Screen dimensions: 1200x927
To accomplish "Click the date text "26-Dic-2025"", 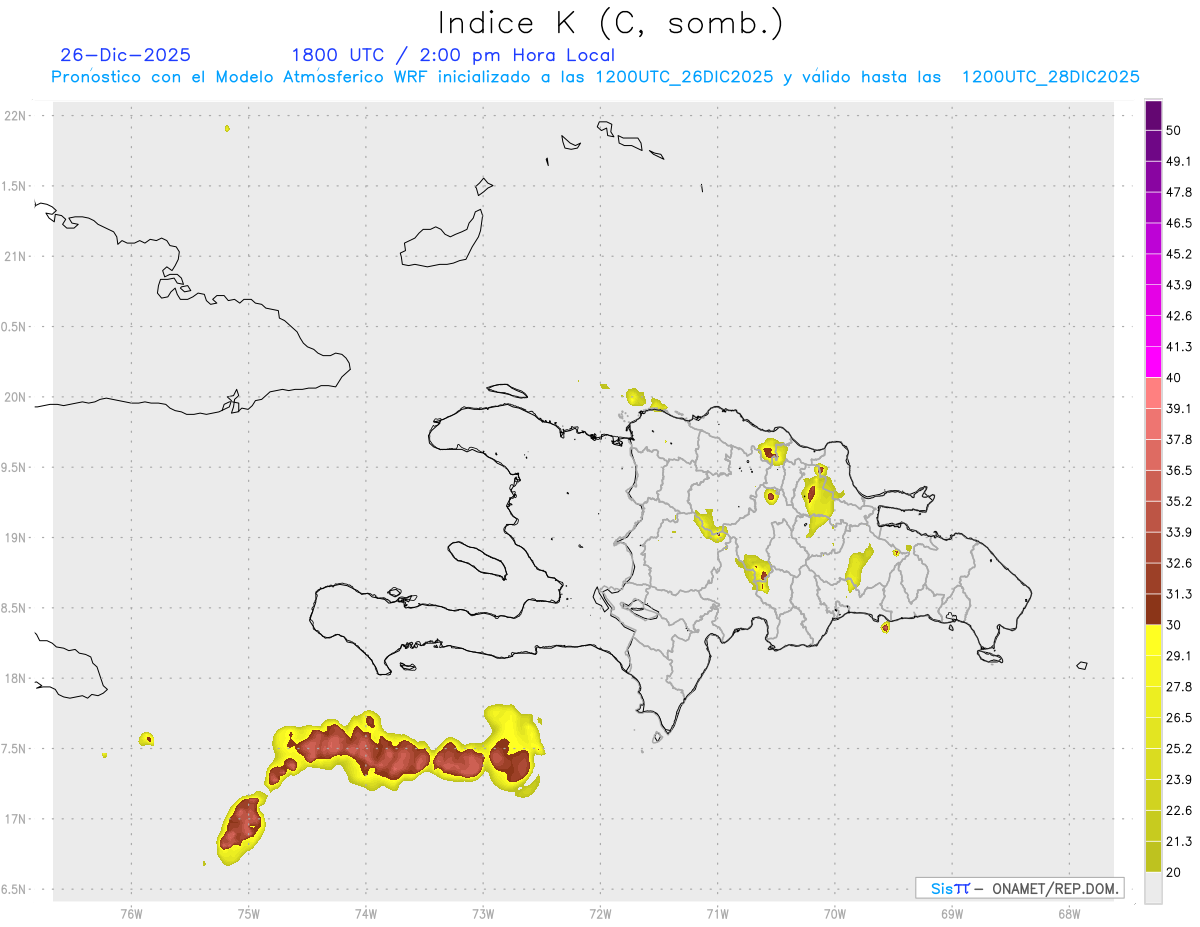I will coord(125,55).
